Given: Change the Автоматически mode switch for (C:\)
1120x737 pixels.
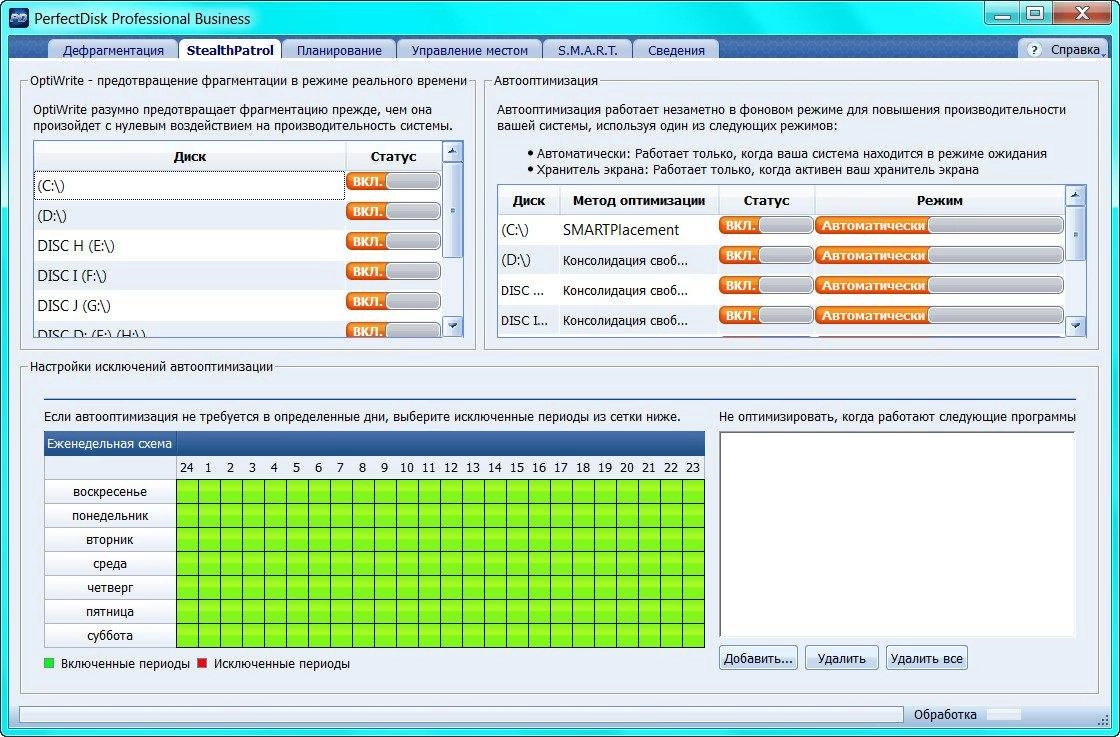Looking at the screenshot, I should (939, 226).
